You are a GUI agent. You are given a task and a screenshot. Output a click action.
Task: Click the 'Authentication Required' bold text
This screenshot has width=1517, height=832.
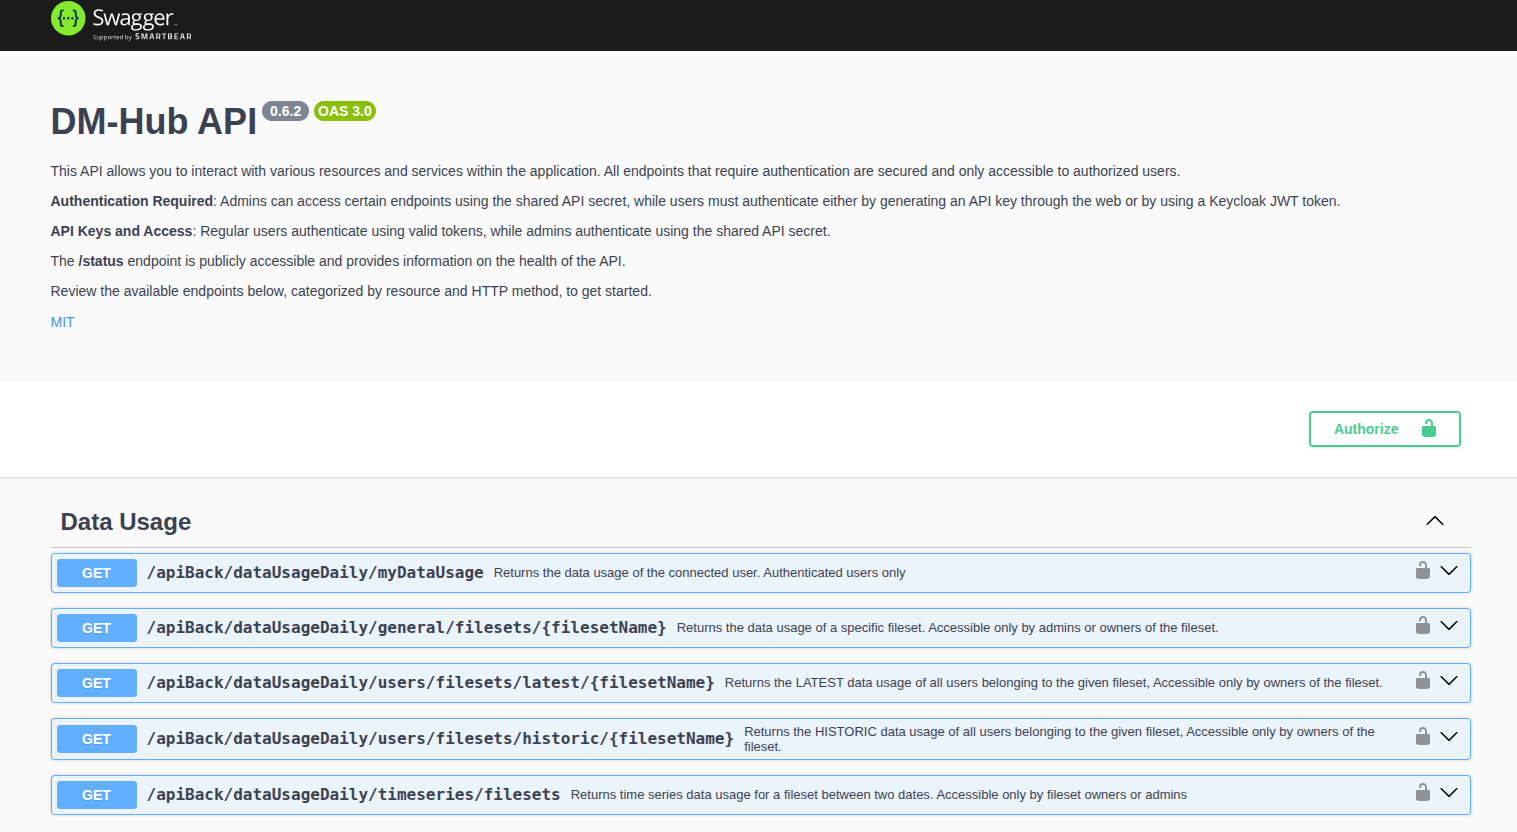point(132,201)
